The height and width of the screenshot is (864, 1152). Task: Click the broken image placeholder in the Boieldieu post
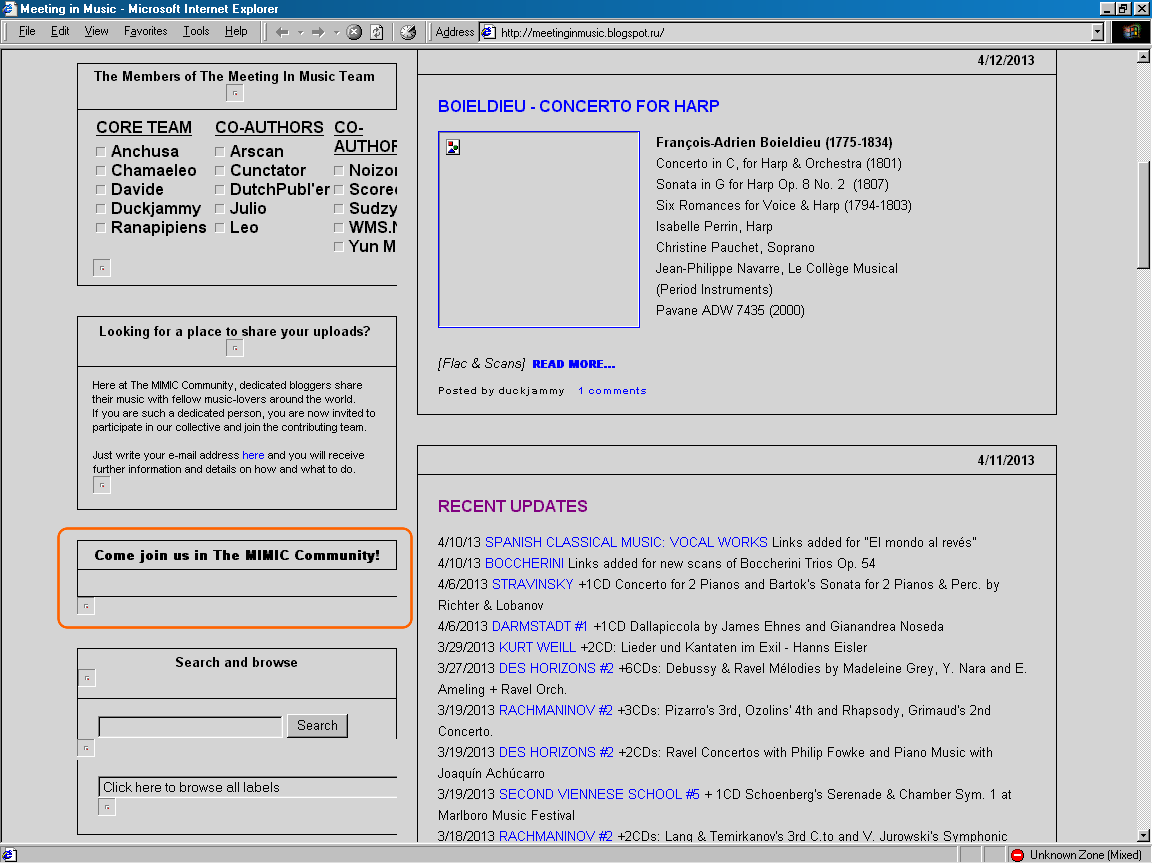(x=539, y=229)
